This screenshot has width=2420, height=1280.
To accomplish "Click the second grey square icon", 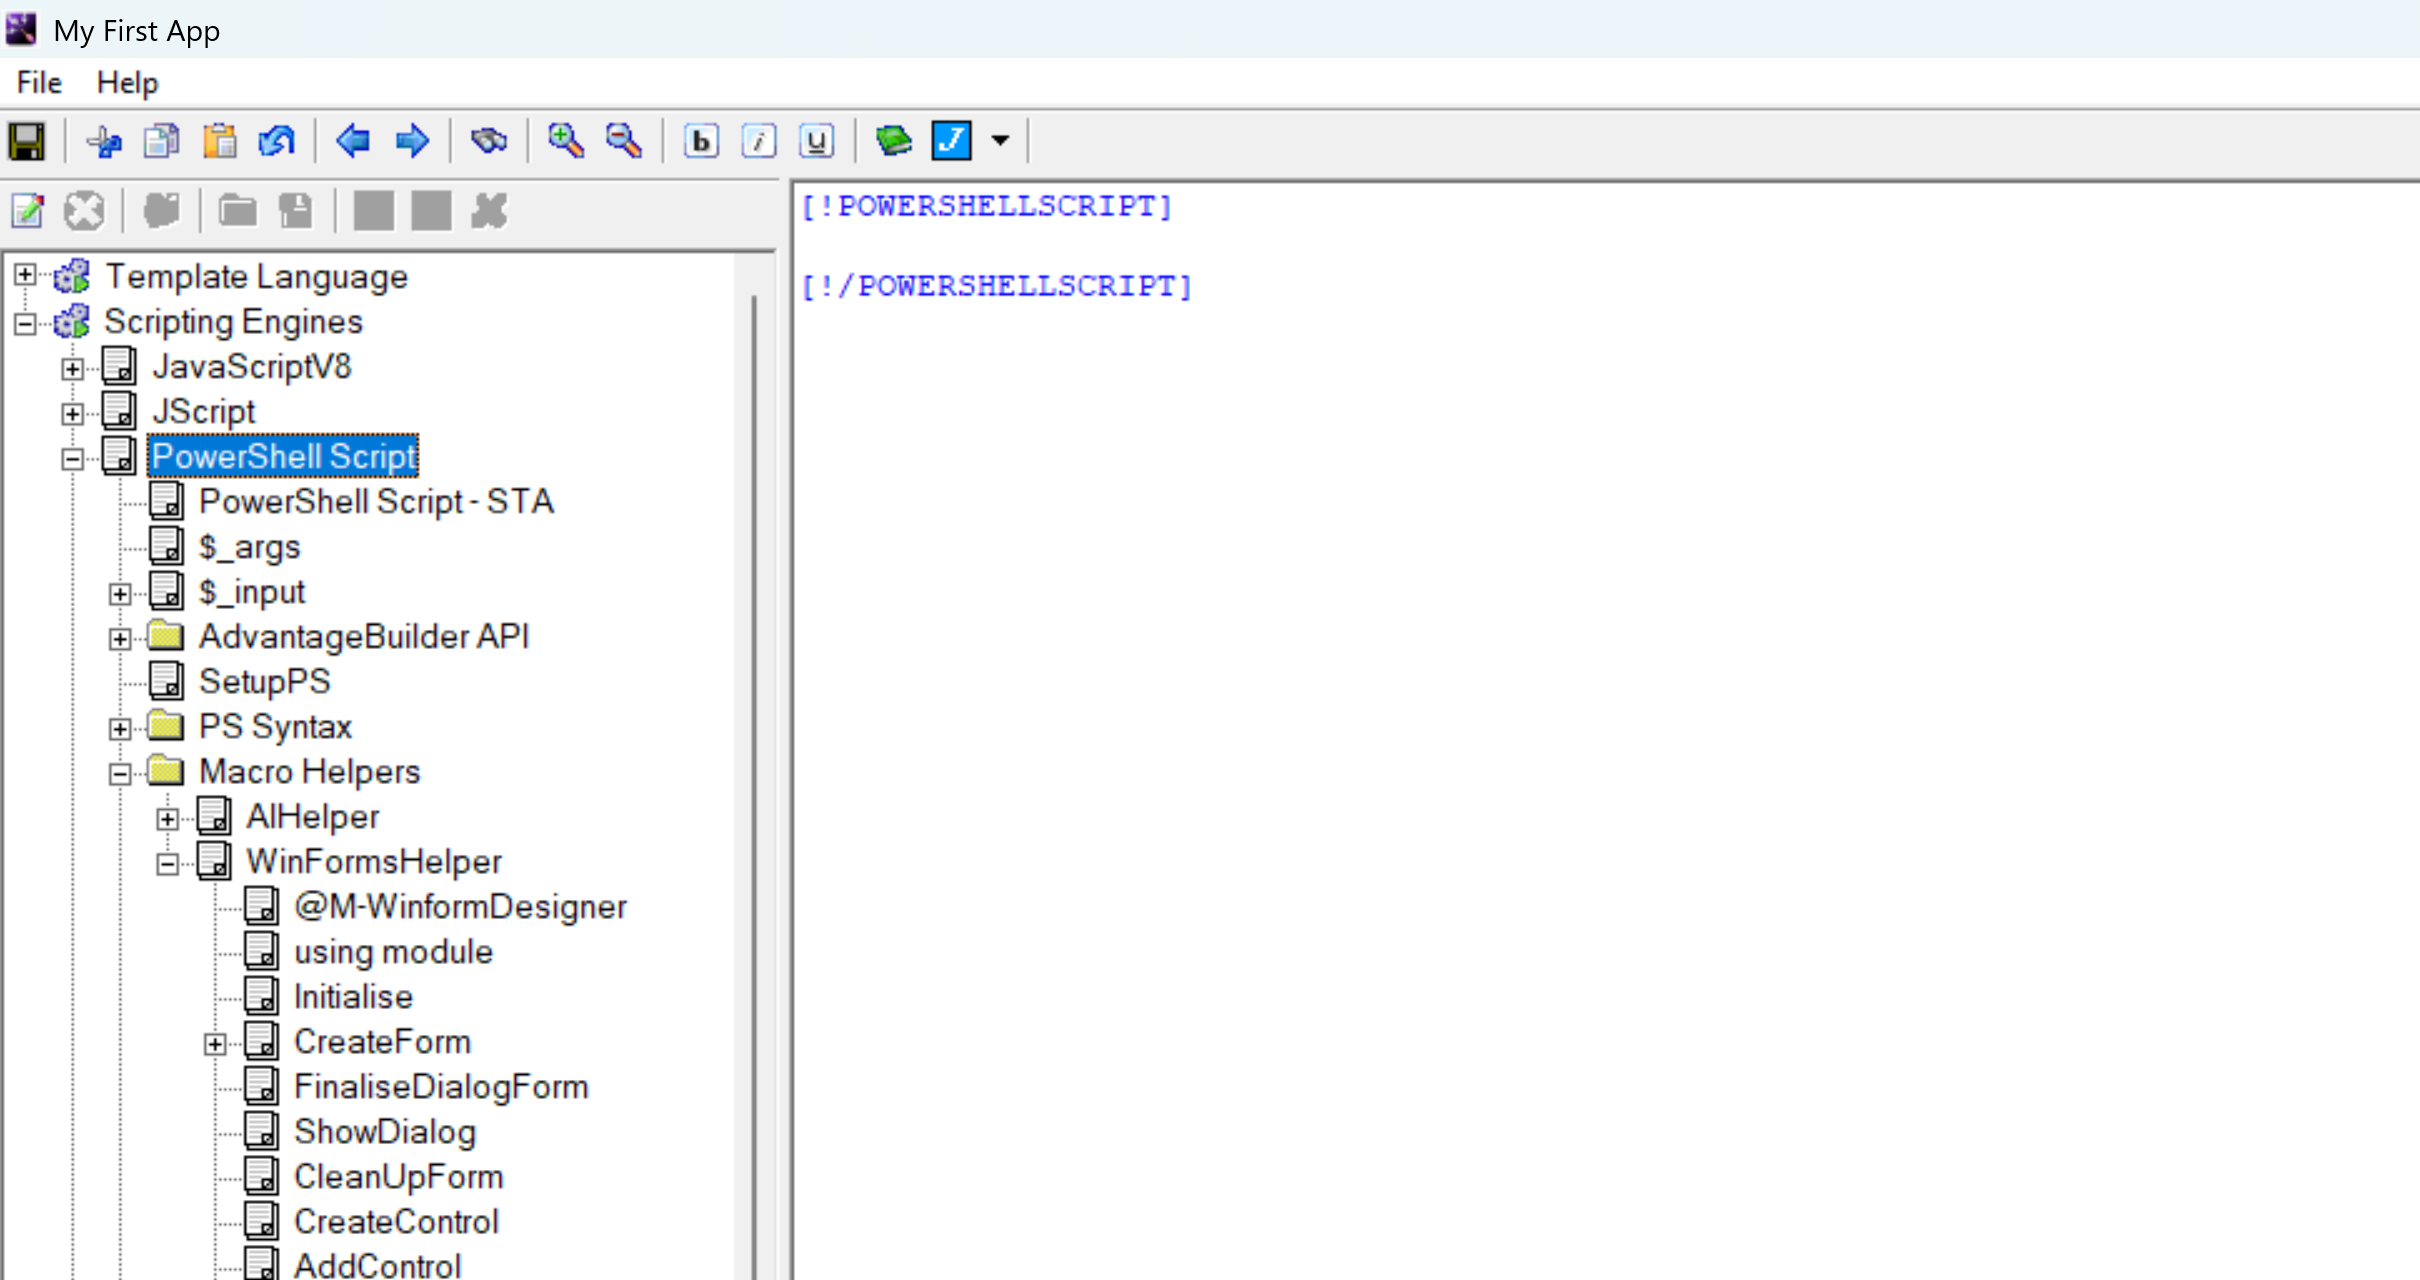I will pos(431,211).
